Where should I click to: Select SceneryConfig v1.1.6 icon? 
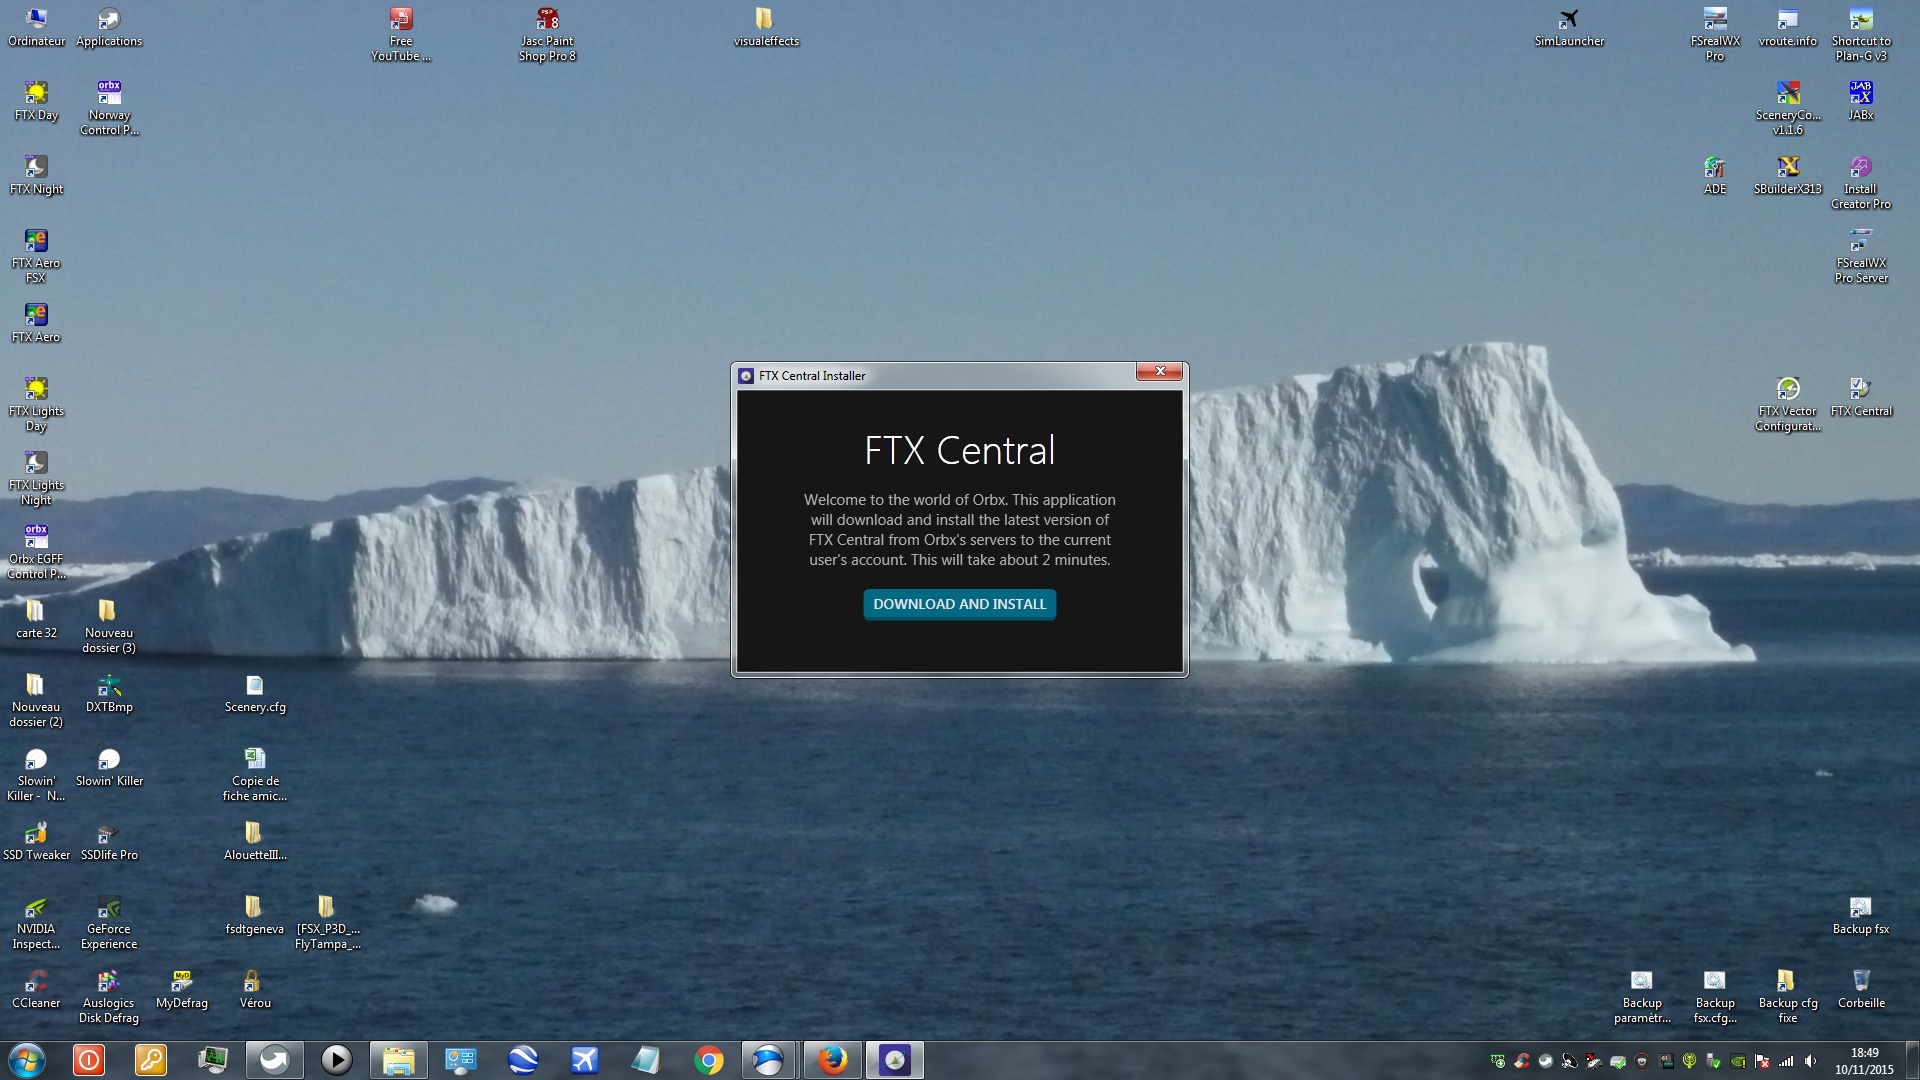pos(1788,108)
